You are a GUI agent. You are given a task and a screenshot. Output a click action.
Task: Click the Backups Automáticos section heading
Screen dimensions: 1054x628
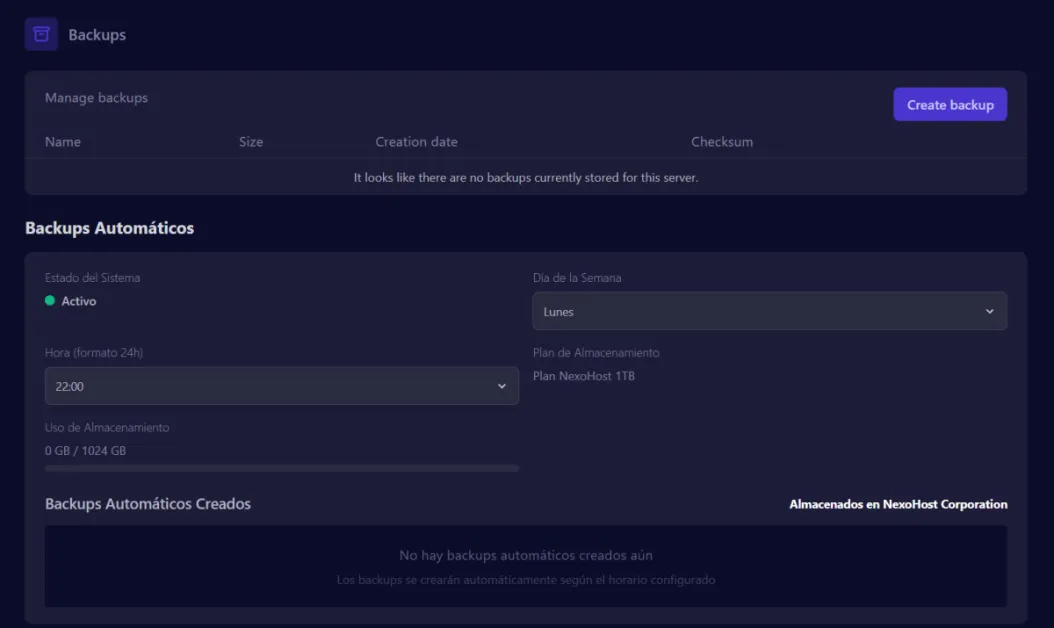[x=109, y=228]
